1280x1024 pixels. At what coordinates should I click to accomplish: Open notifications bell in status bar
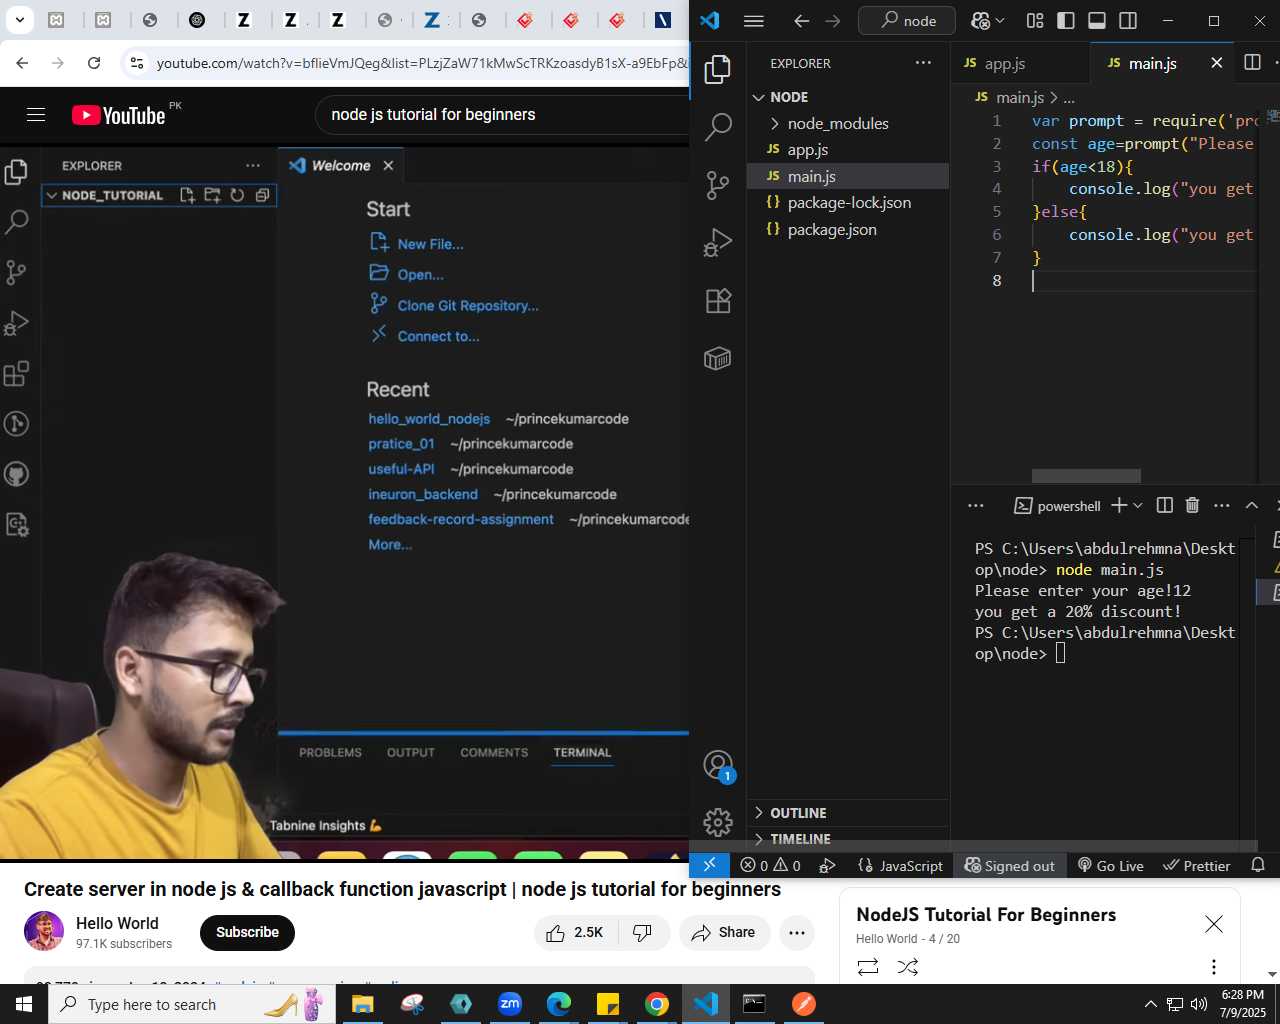(x=1258, y=866)
